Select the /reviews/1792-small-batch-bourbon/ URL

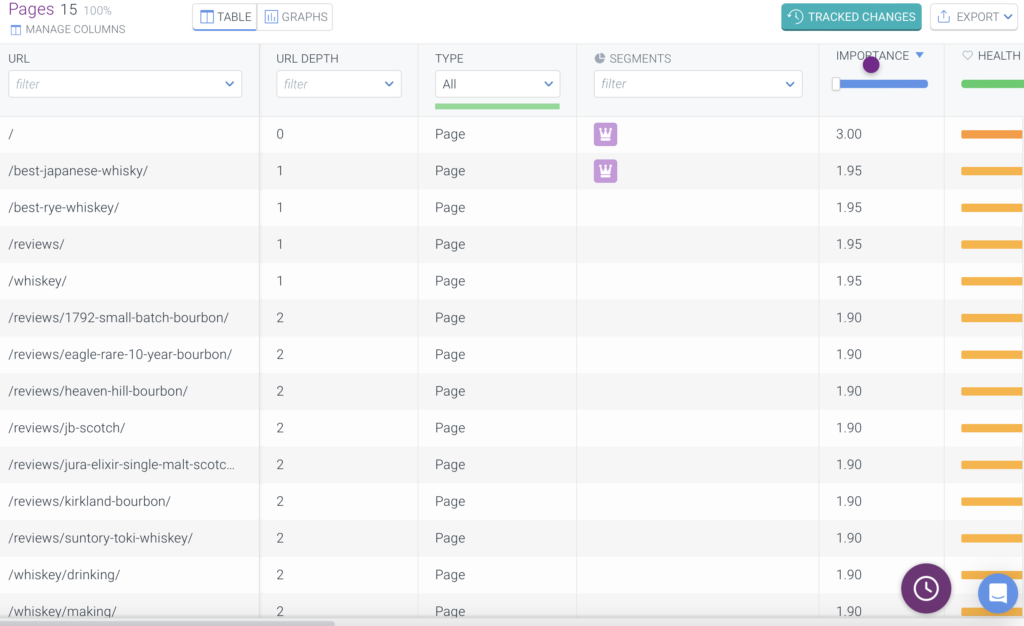click(119, 317)
